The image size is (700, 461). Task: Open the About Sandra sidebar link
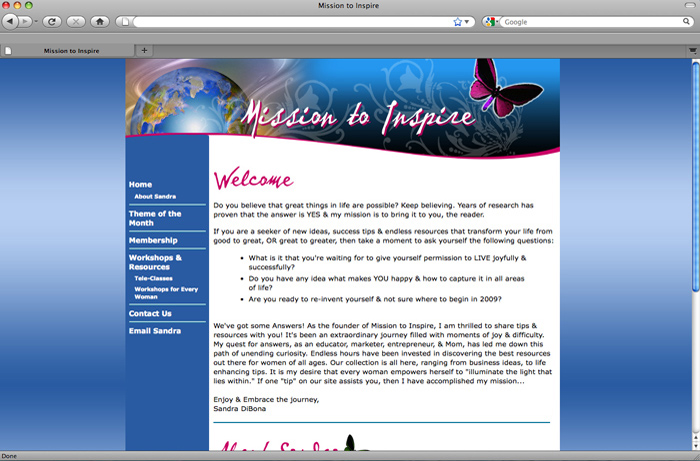click(155, 196)
